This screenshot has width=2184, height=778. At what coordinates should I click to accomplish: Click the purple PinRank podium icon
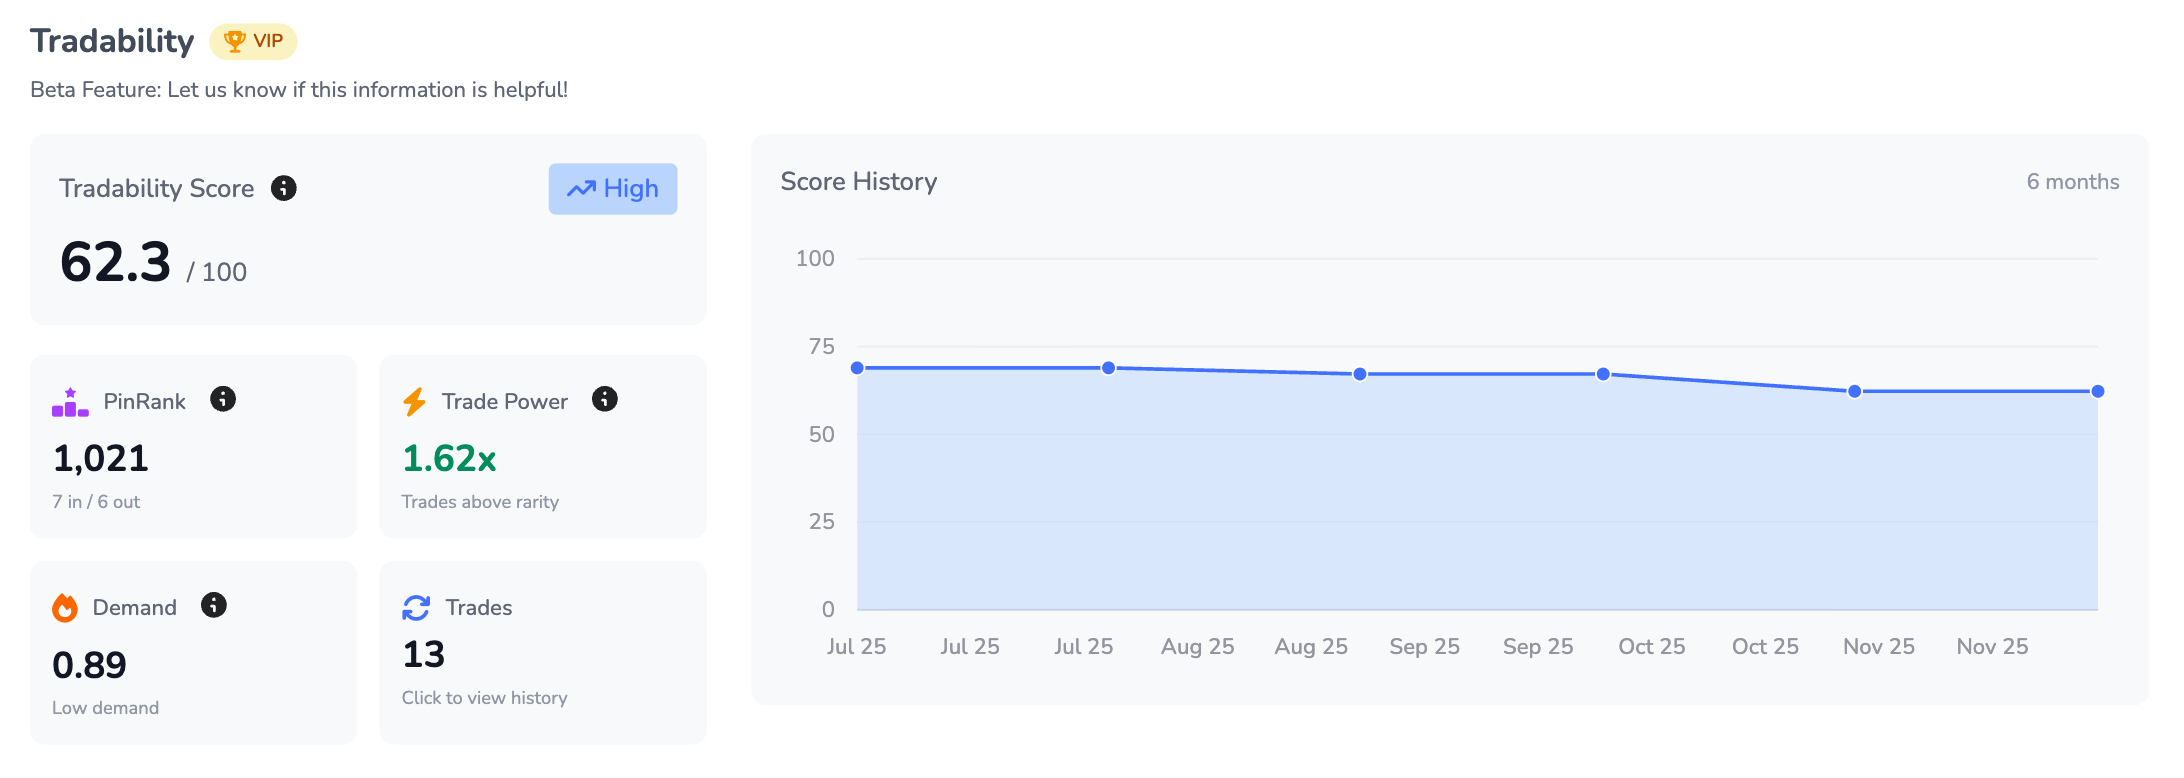pyautogui.click(x=70, y=402)
